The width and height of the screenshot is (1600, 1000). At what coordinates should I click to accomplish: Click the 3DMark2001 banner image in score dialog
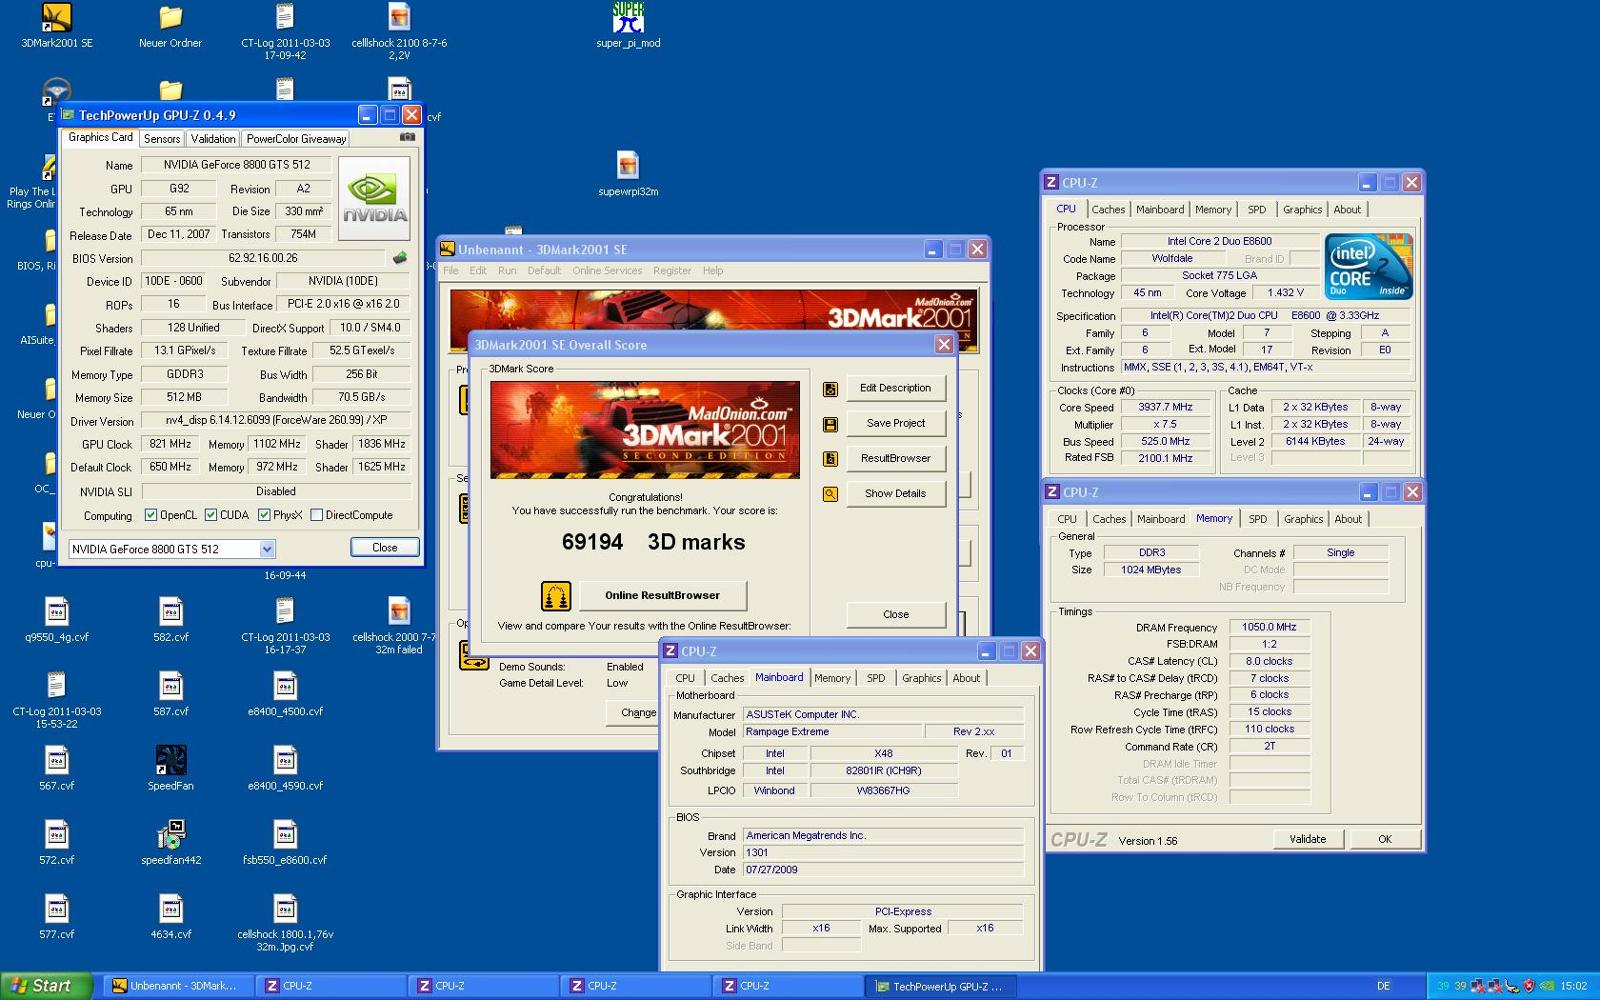click(645, 430)
